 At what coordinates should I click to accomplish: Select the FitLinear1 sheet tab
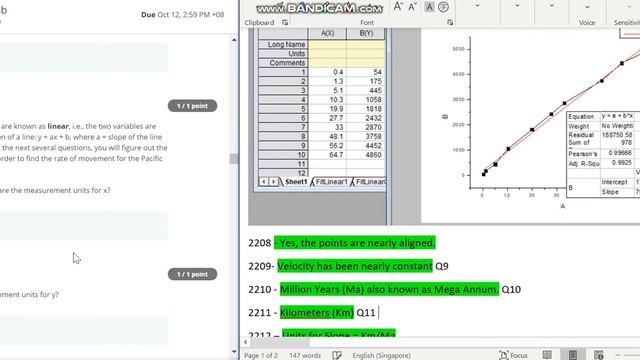point(331,182)
